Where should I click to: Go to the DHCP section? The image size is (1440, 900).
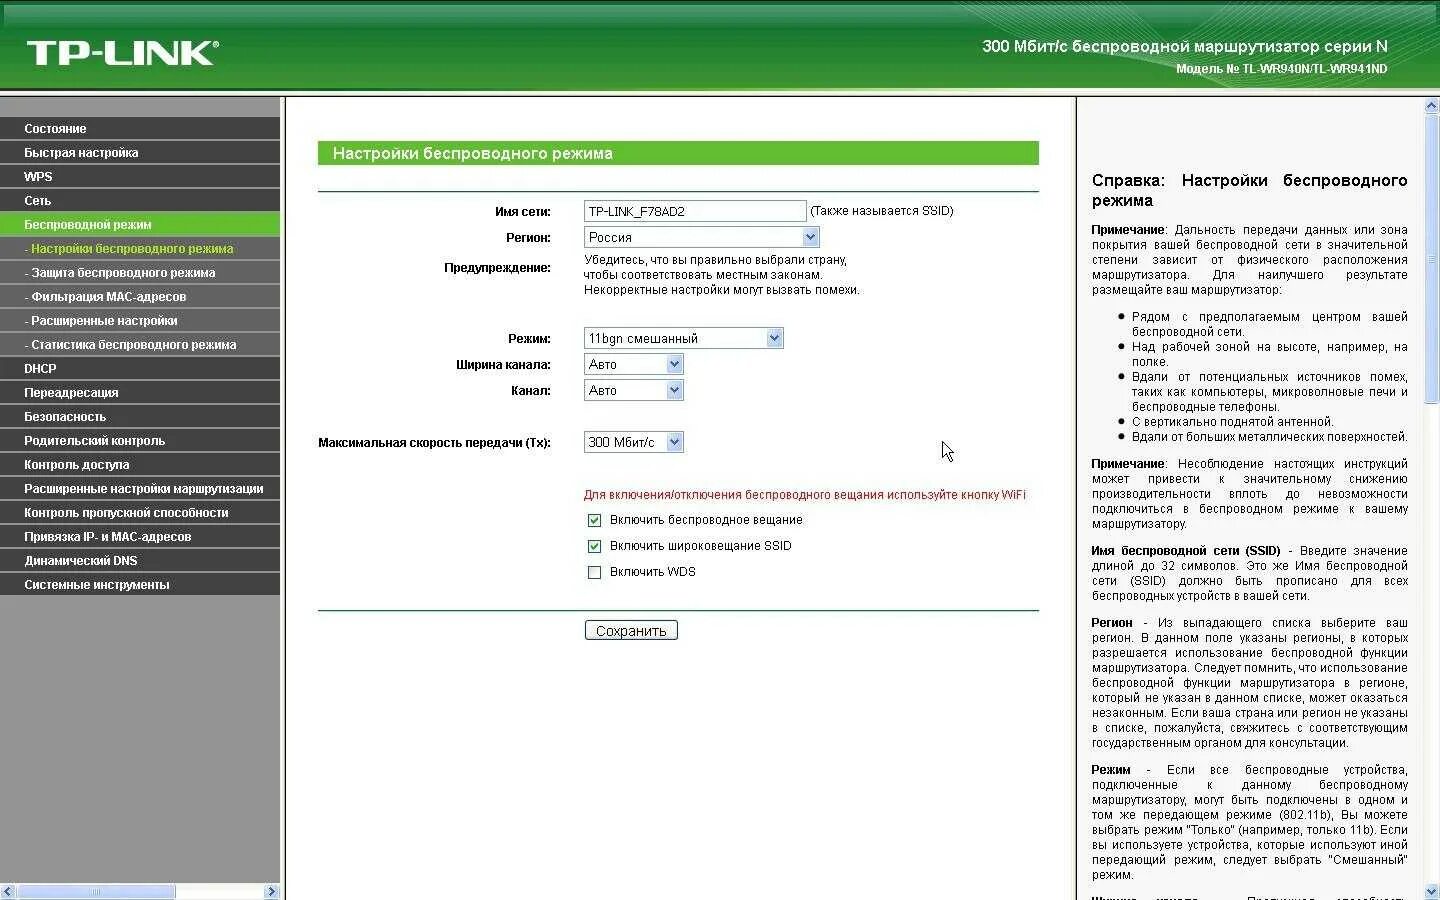(x=140, y=368)
